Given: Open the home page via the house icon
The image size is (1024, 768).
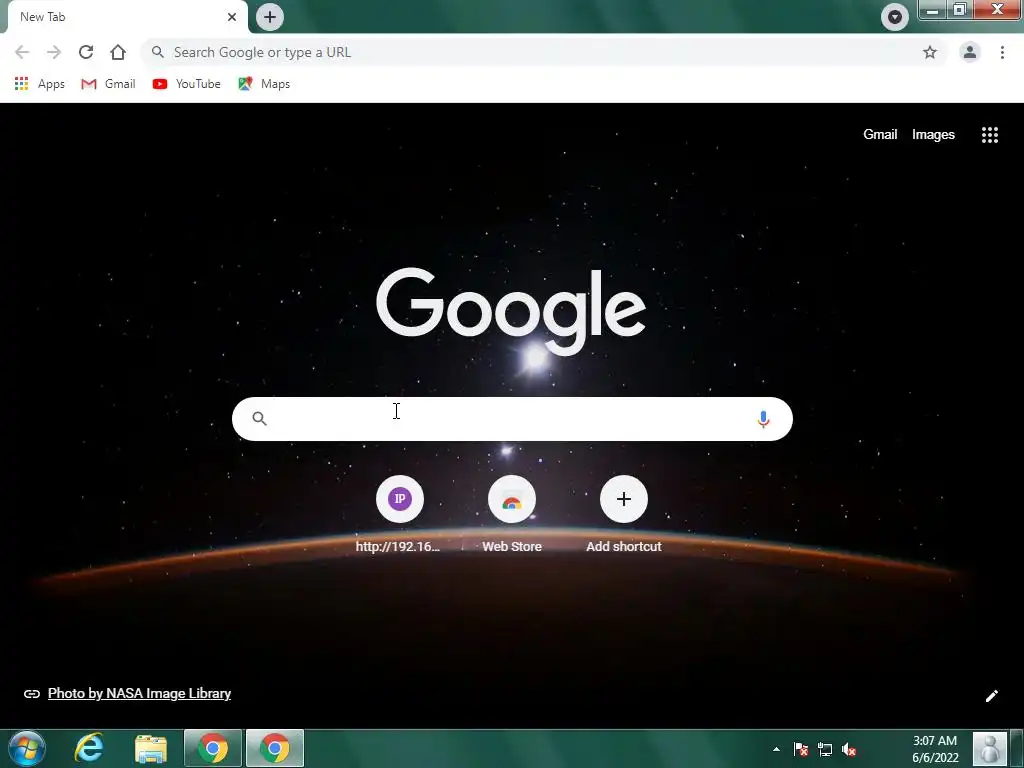Looking at the screenshot, I should click(118, 52).
